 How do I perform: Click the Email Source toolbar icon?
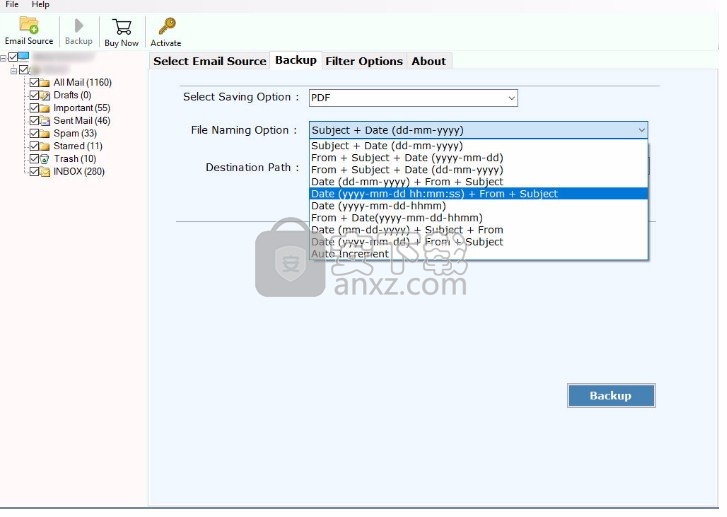[29, 25]
